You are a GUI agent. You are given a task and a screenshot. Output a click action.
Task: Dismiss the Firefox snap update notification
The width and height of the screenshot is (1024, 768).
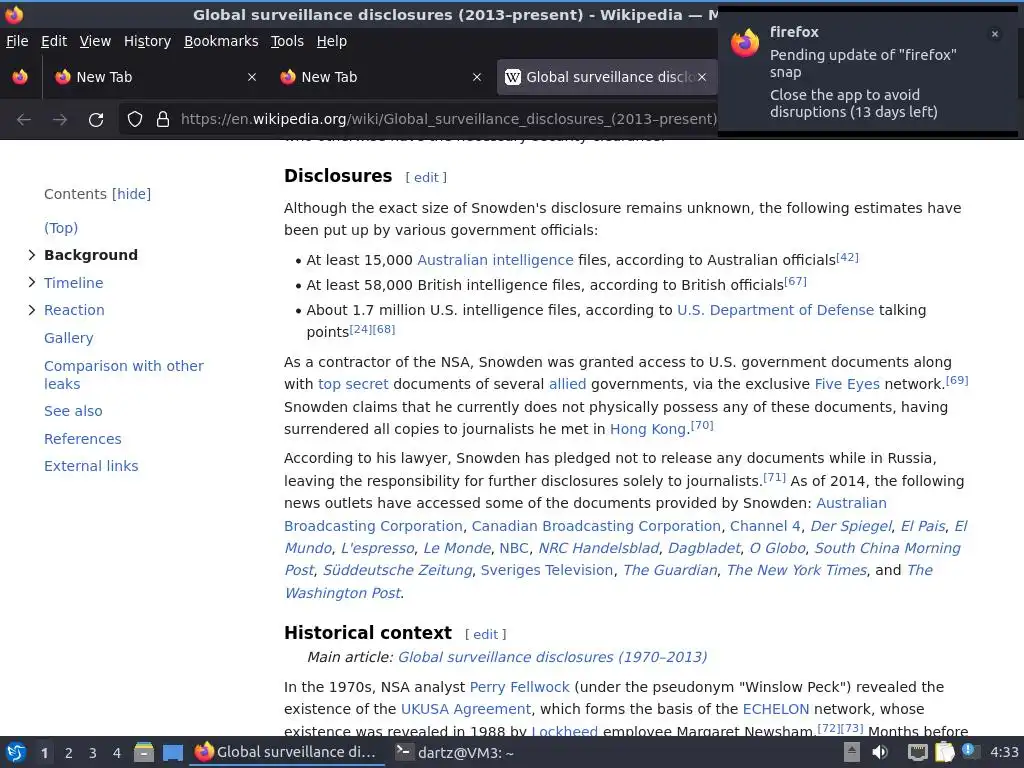[x=995, y=34]
